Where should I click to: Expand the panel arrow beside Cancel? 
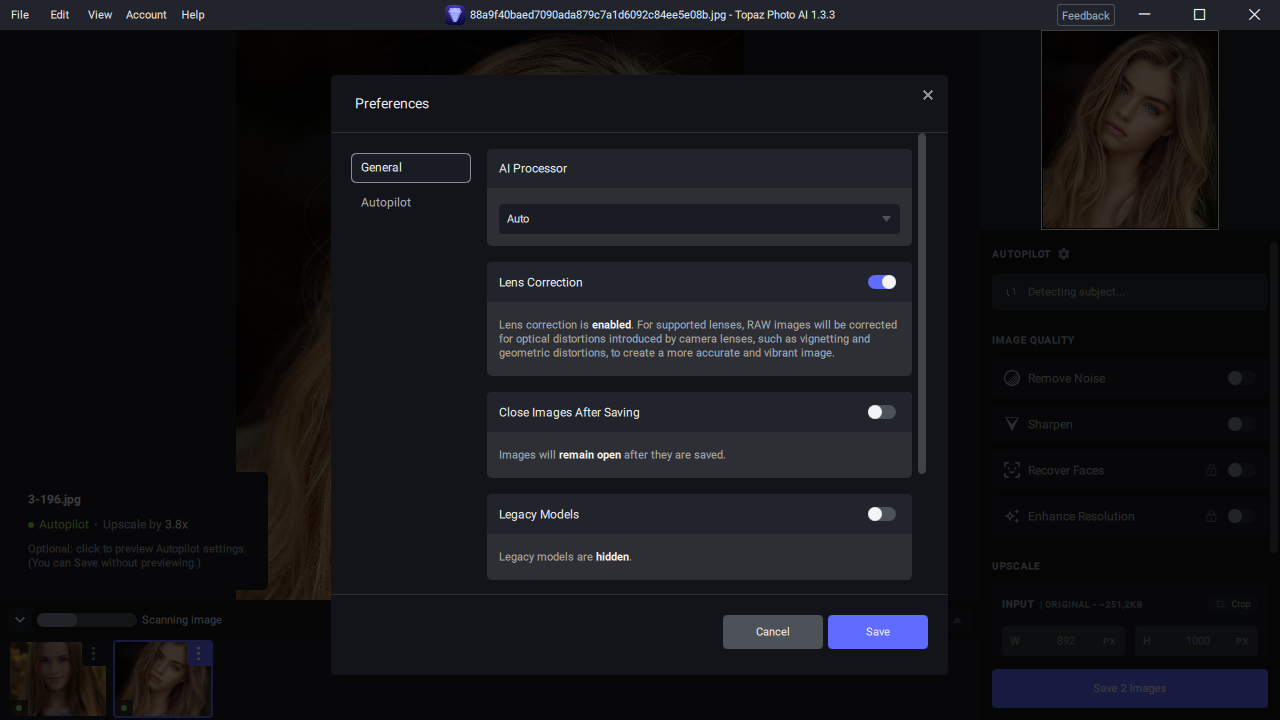[x=958, y=620]
